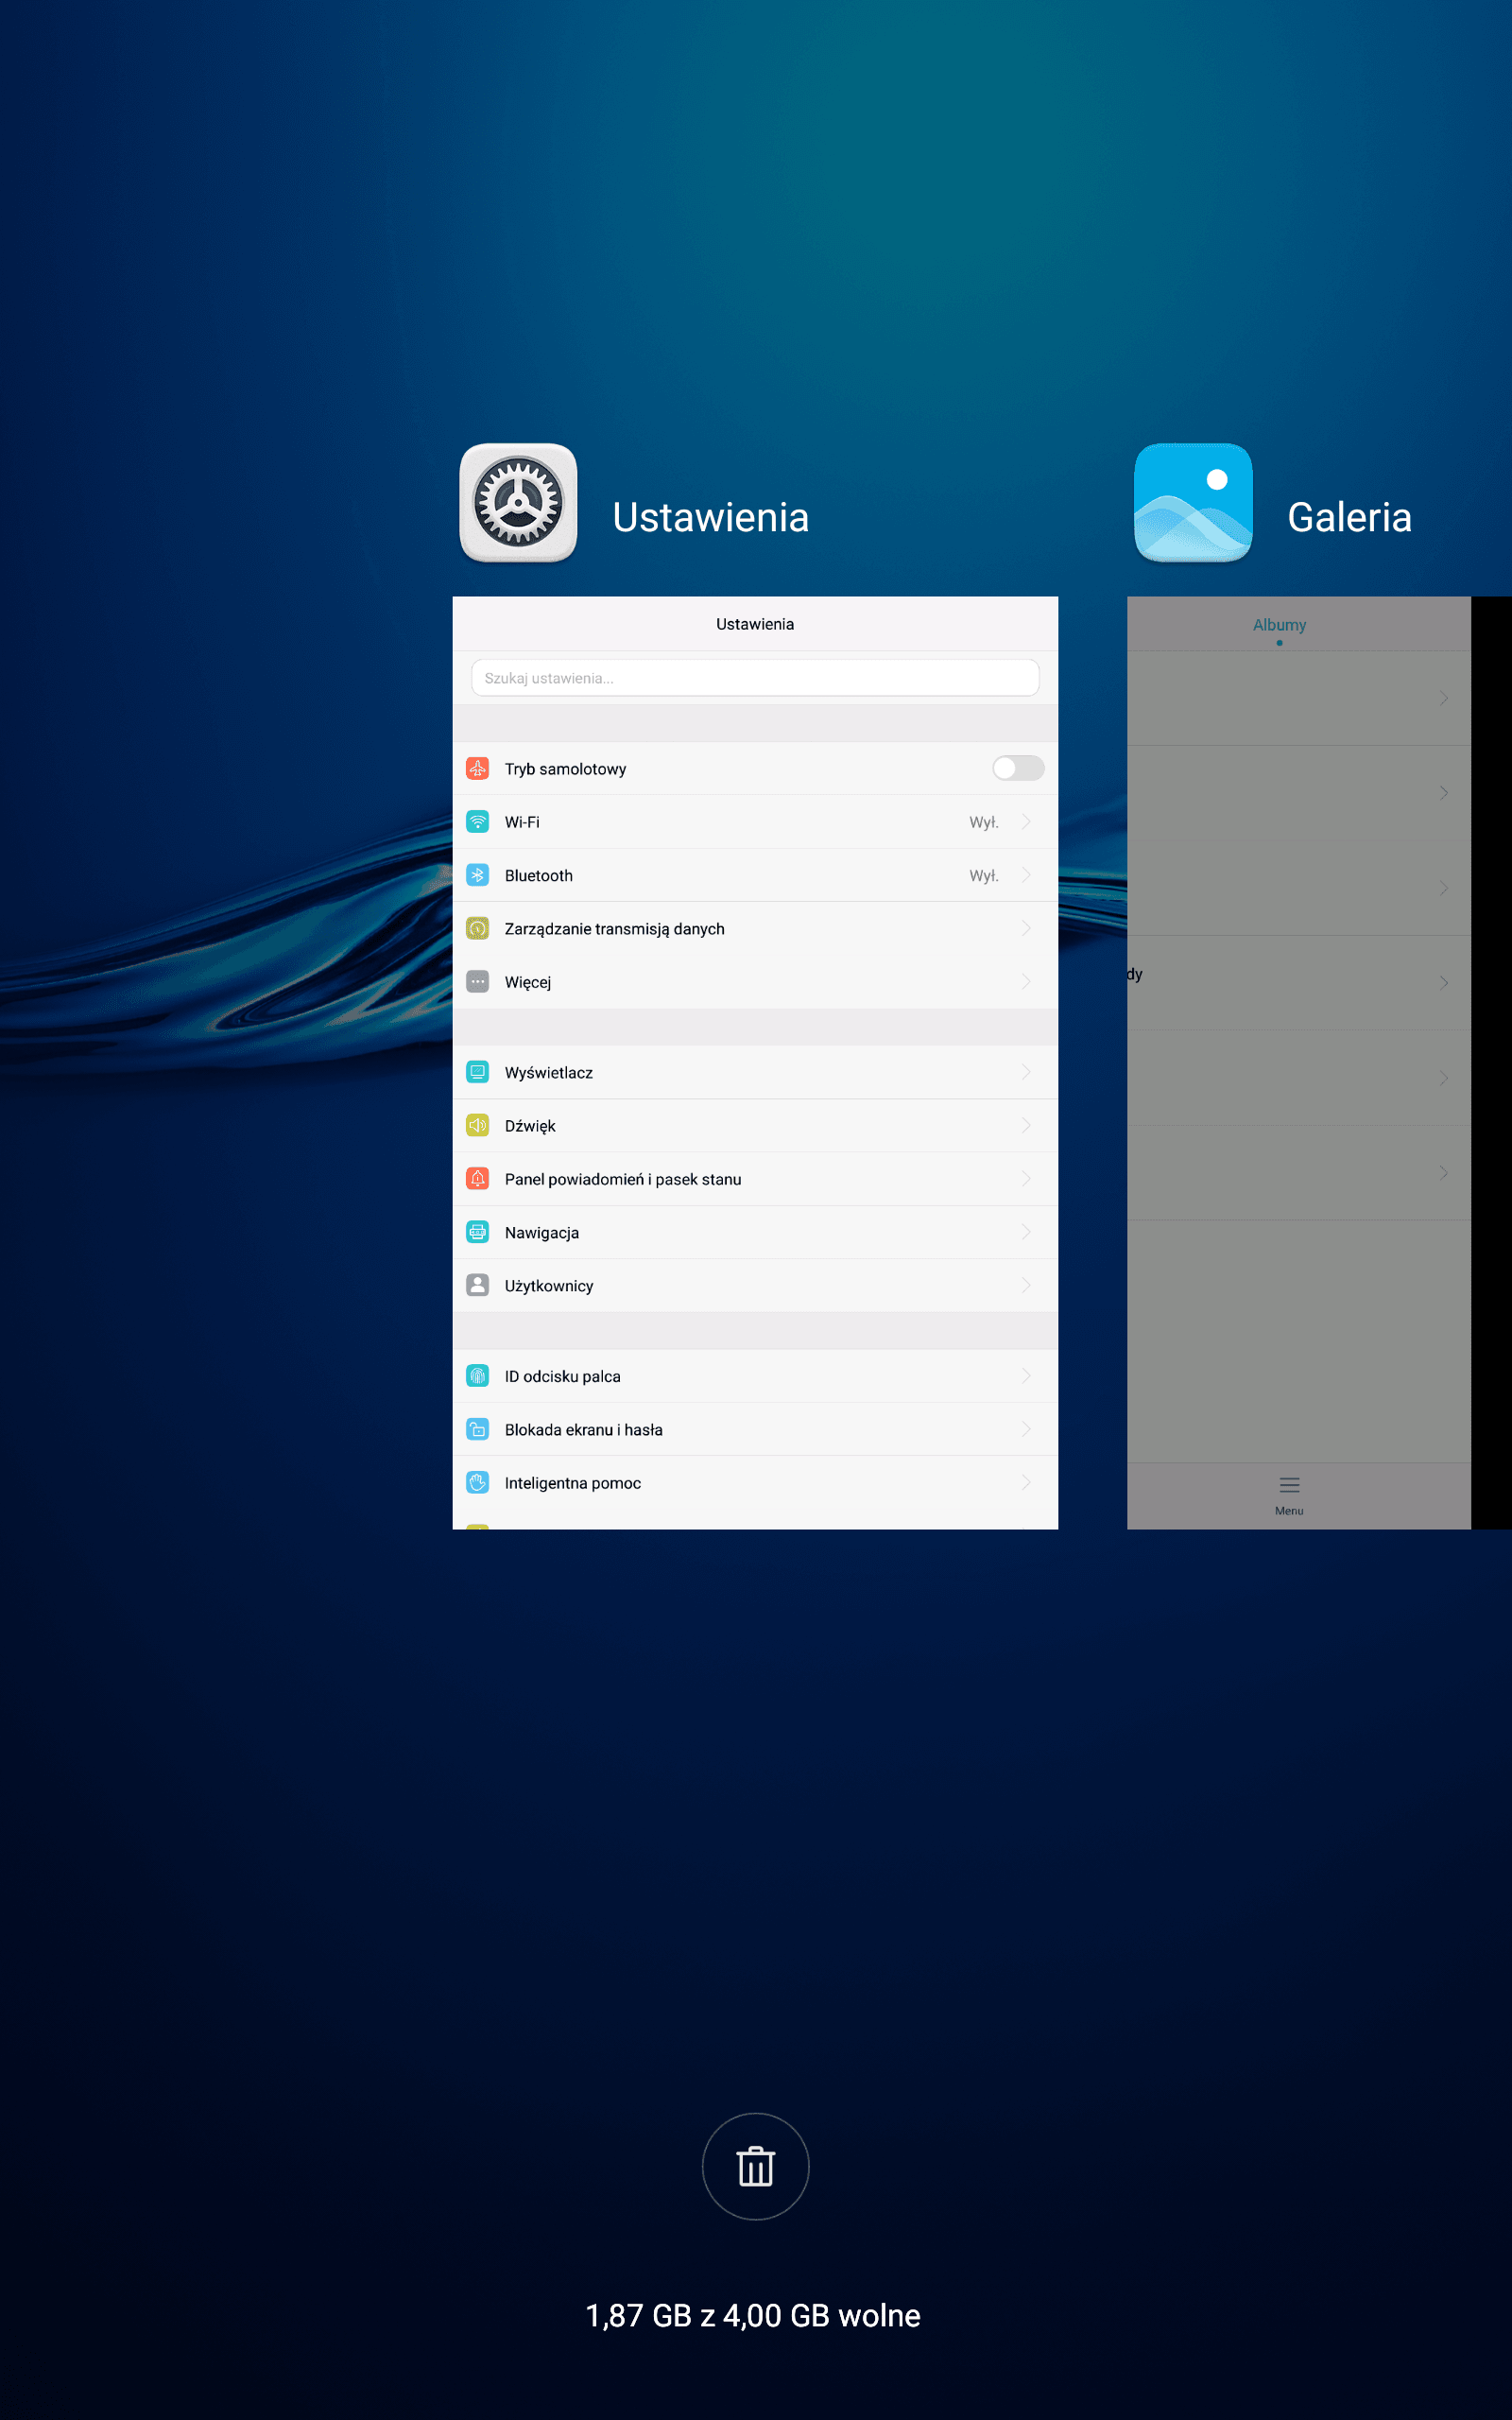Clear all recent apps with trash button

[x=755, y=2166]
